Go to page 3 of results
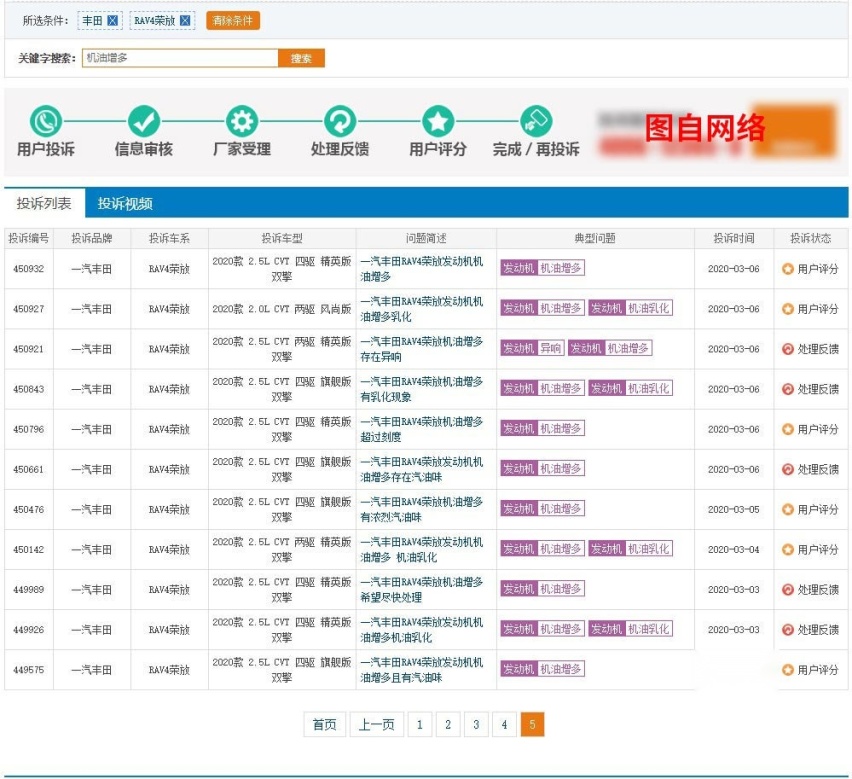 476,725
